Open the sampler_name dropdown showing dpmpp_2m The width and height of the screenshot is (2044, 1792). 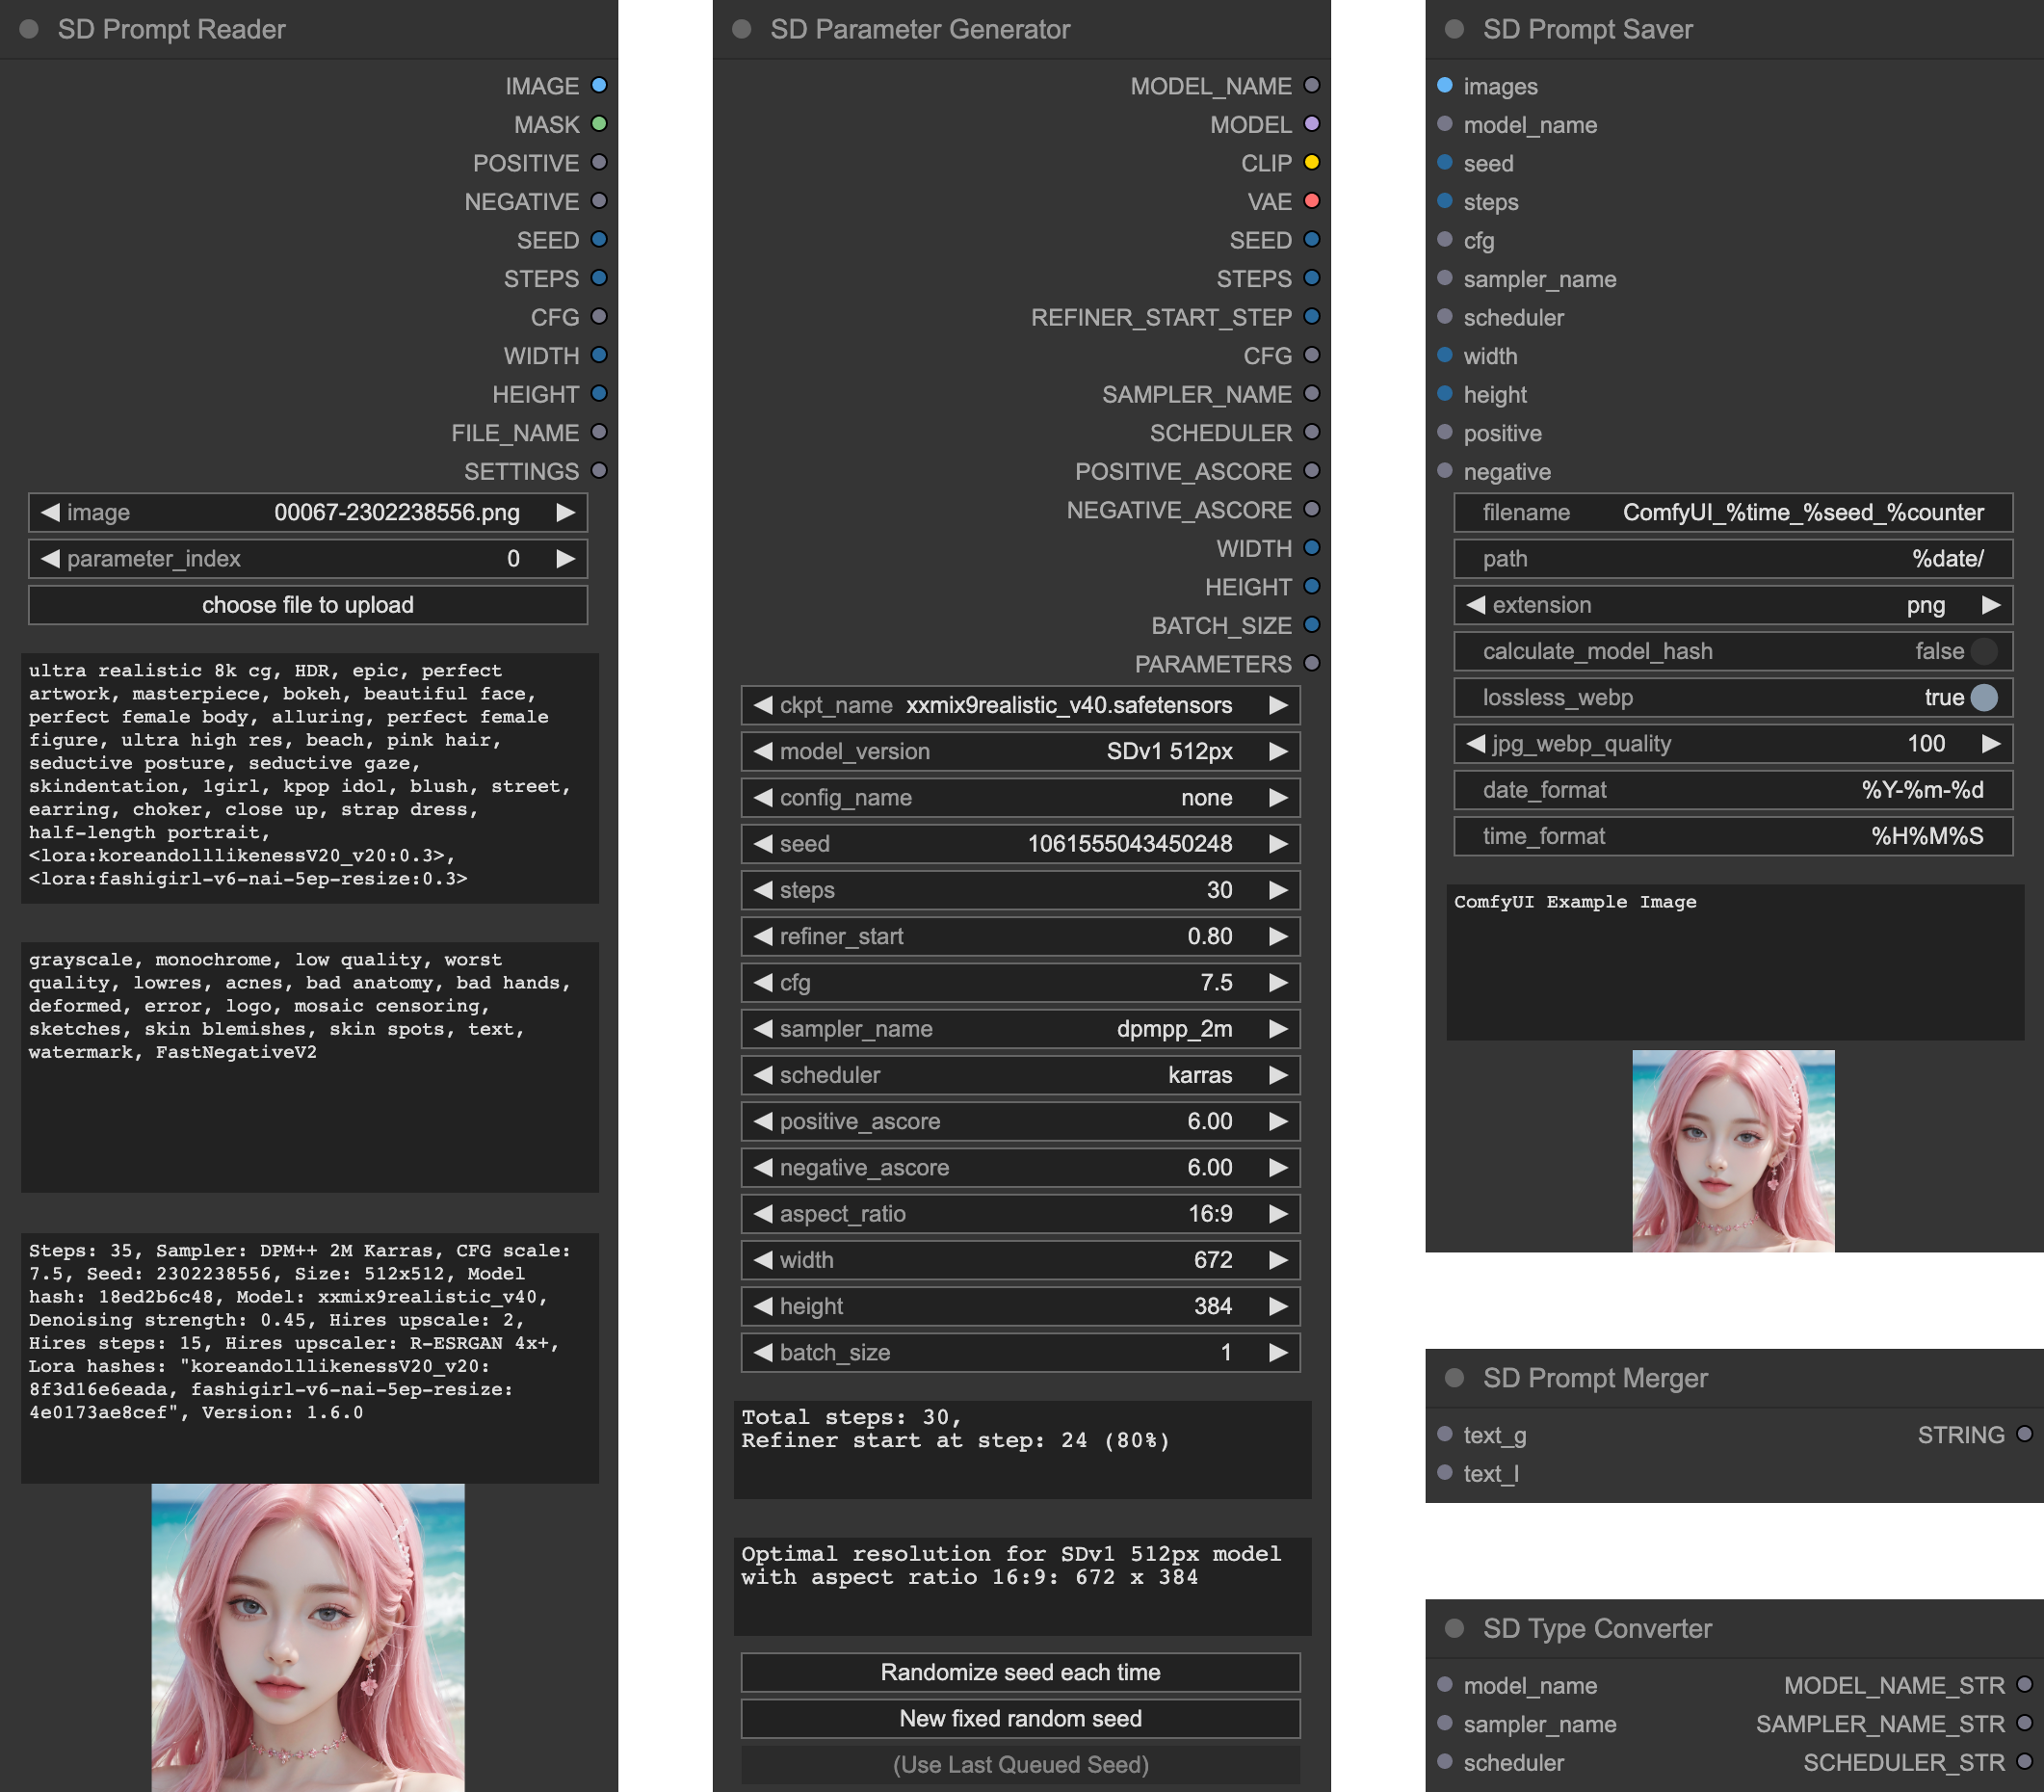click(x=1020, y=1029)
